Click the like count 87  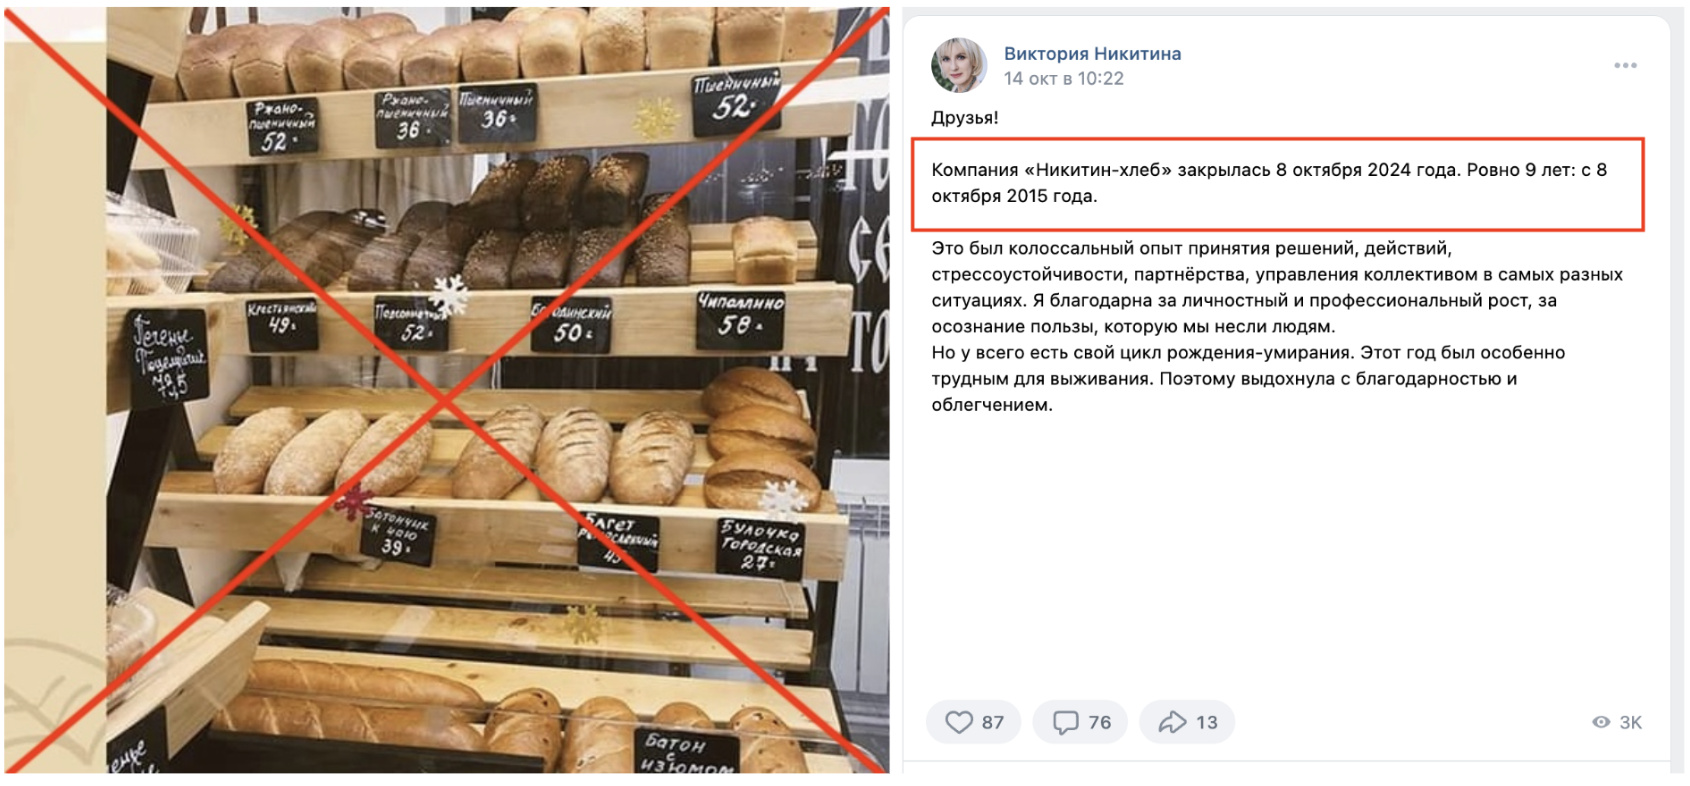click(992, 722)
